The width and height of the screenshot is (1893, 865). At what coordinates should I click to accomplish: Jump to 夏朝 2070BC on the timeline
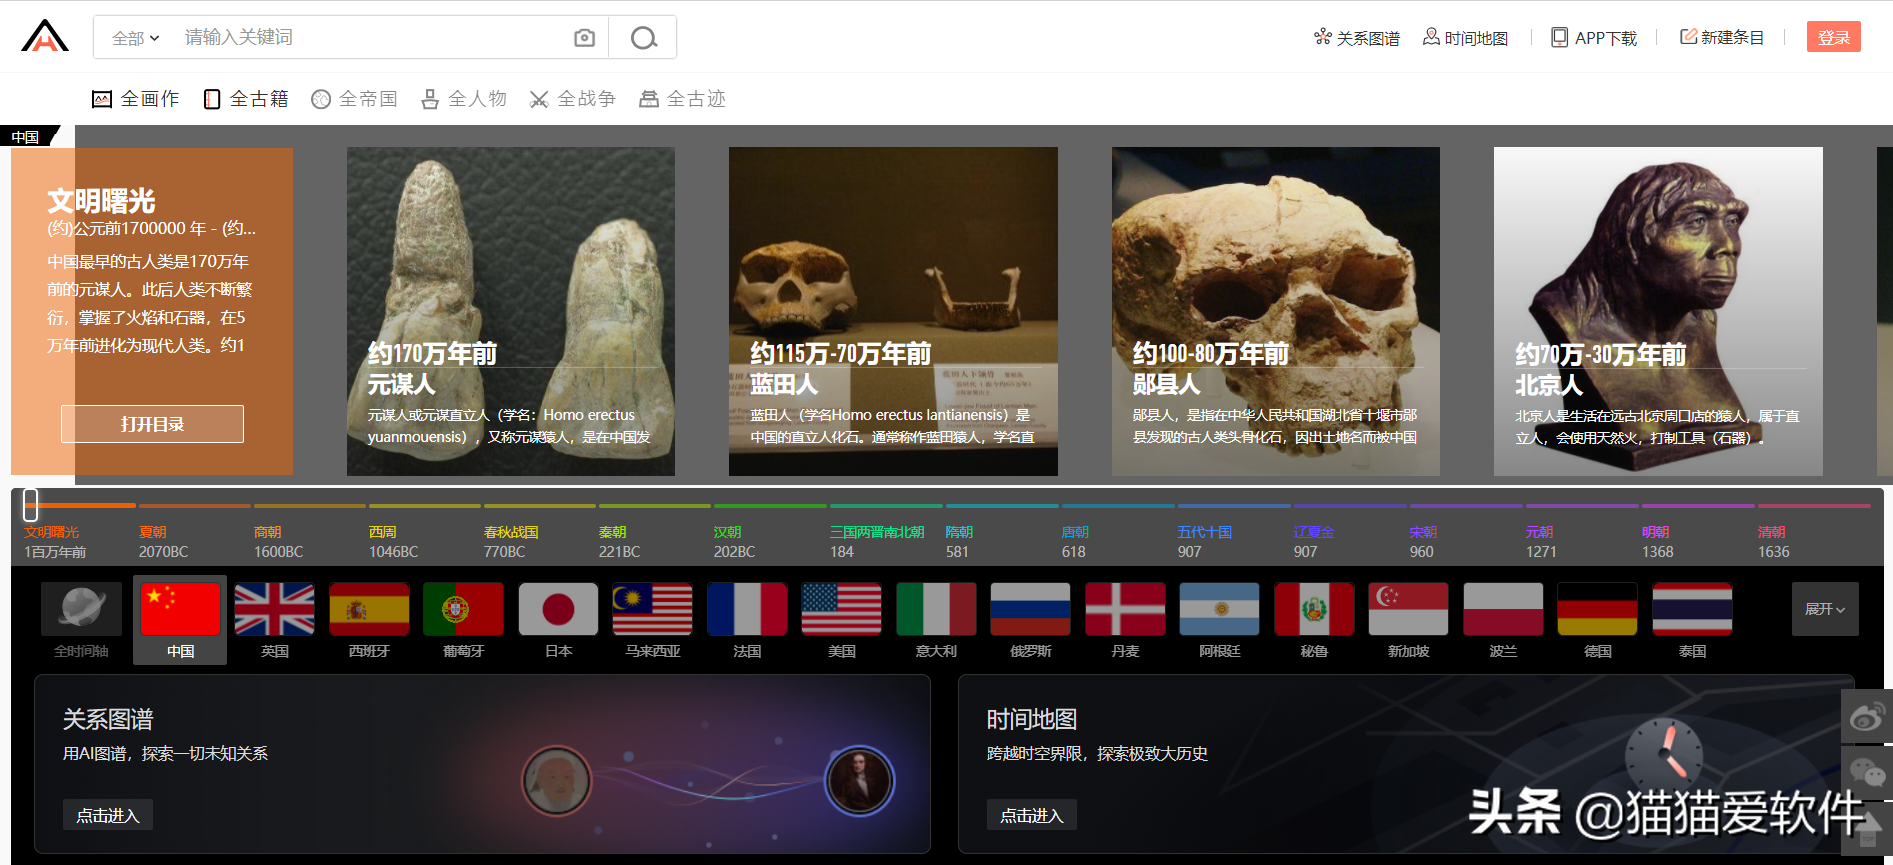coord(164,541)
